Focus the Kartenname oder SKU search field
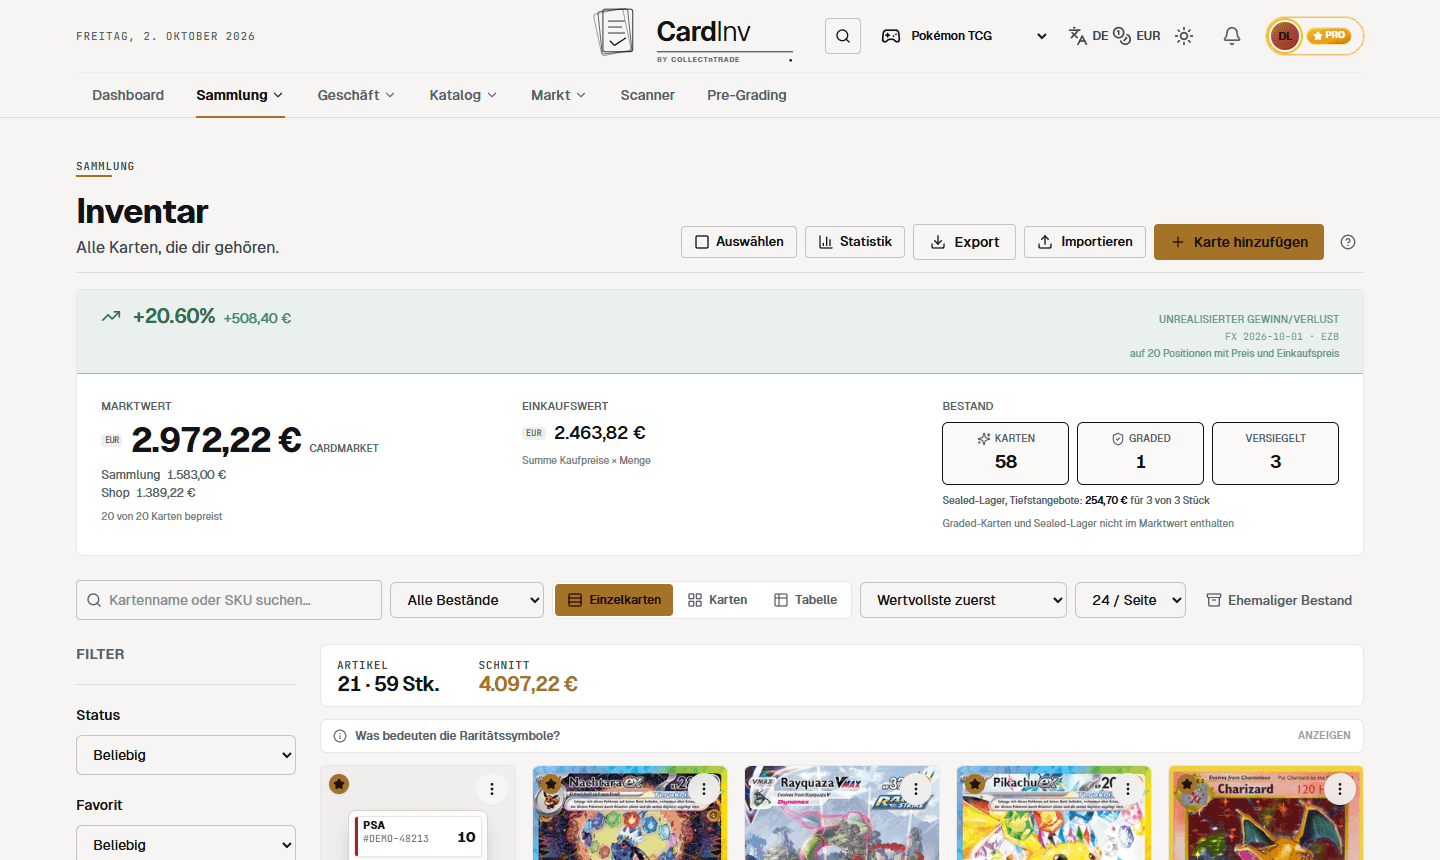 pos(229,600)
